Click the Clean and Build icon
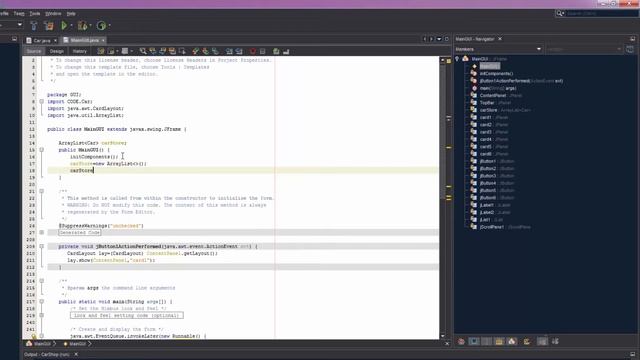Screen dimensions: 640x360 coord(49,26)
